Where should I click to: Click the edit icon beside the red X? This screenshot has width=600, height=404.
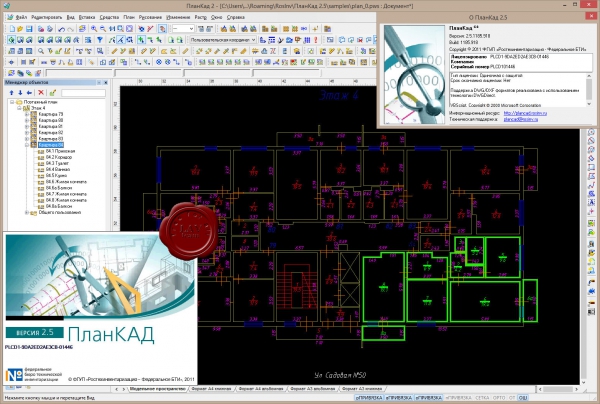(52, 93)
